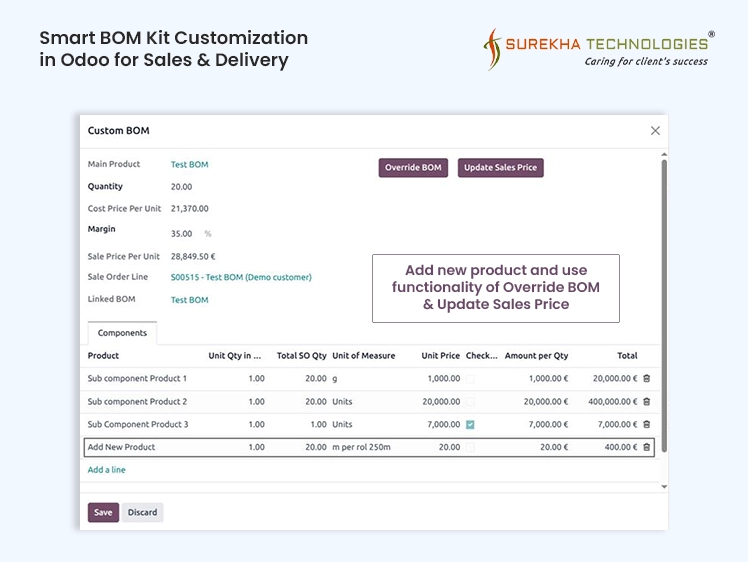The height and width of the screenshot is (562, 748).
Task: Delete Sub component Product 1 row trash icon
Action: pos(646,379)
